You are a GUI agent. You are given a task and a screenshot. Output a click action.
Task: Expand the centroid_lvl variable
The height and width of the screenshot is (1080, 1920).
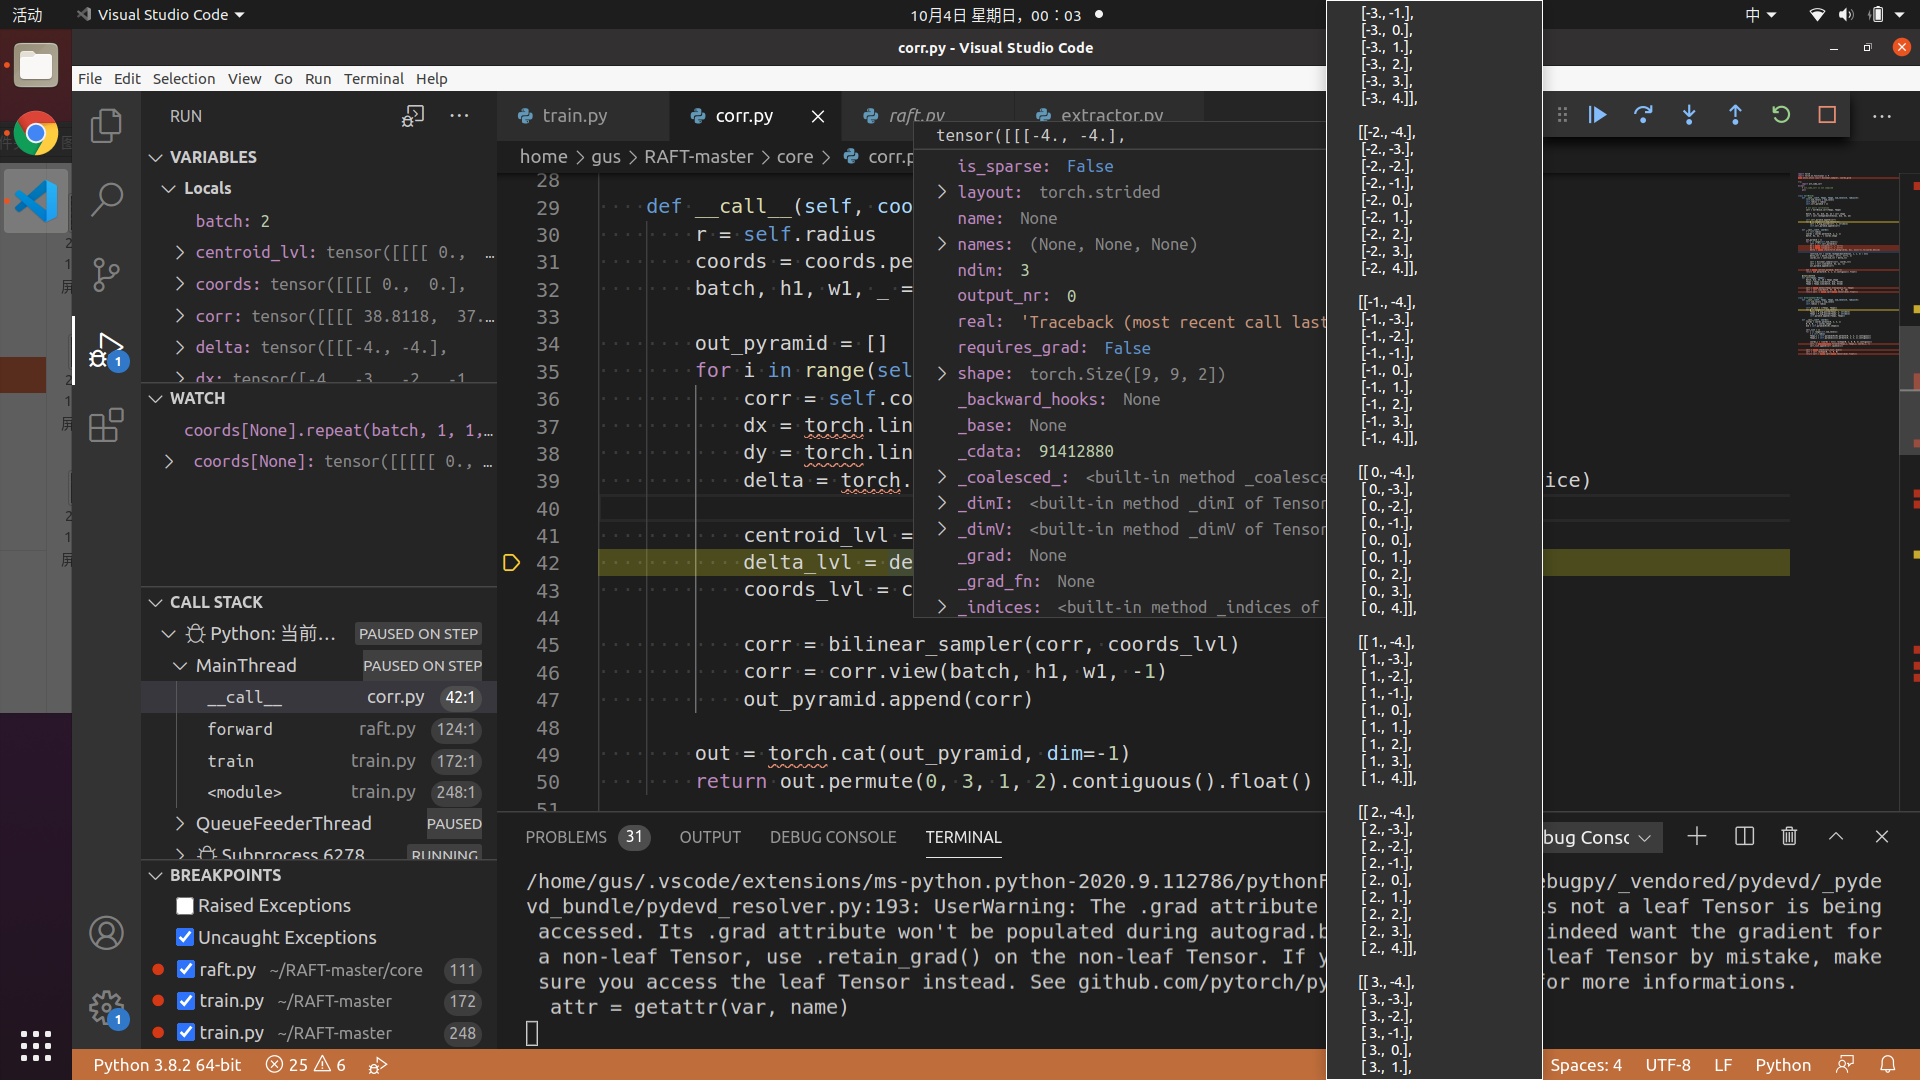coord(180,252)
